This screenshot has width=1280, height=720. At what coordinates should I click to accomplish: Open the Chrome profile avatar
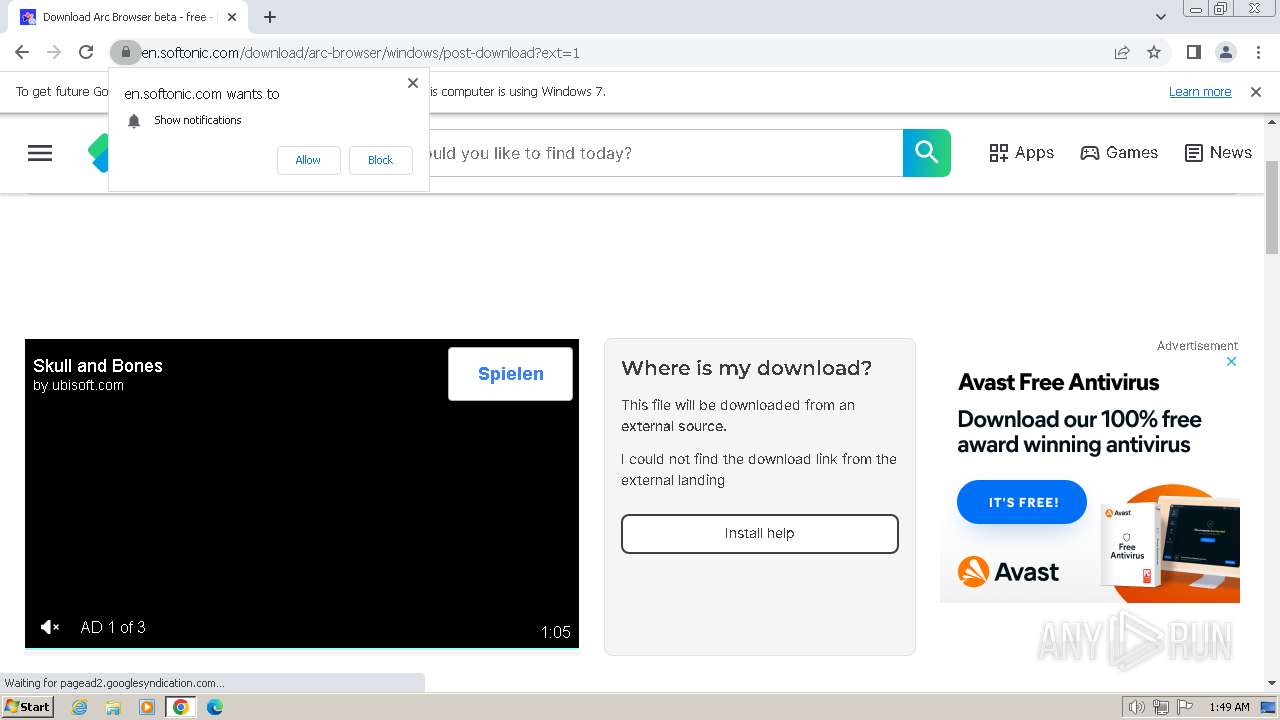tap(1225, 52)
